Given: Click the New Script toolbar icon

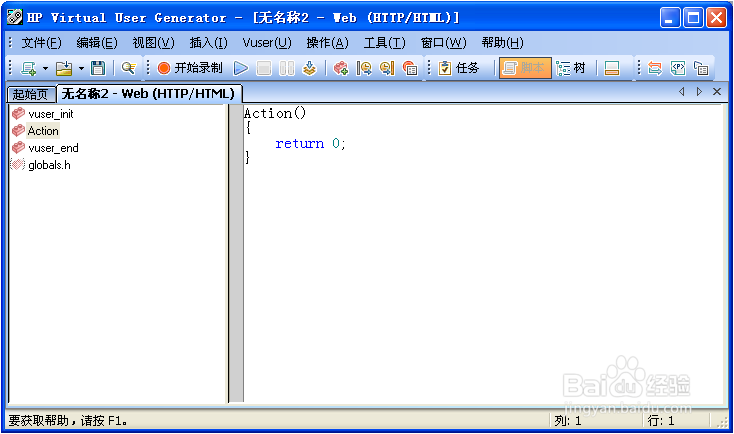Looking at the screenshot, I should pos(29,68).
